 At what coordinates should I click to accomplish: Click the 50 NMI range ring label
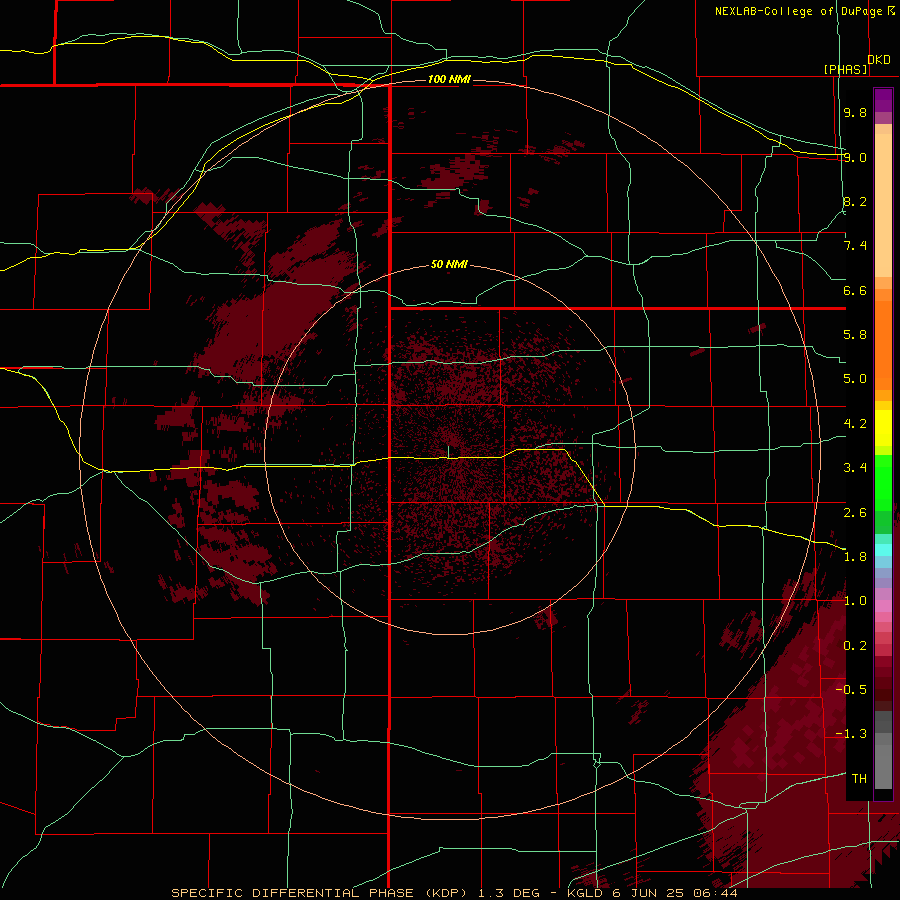tap(449, 264)
